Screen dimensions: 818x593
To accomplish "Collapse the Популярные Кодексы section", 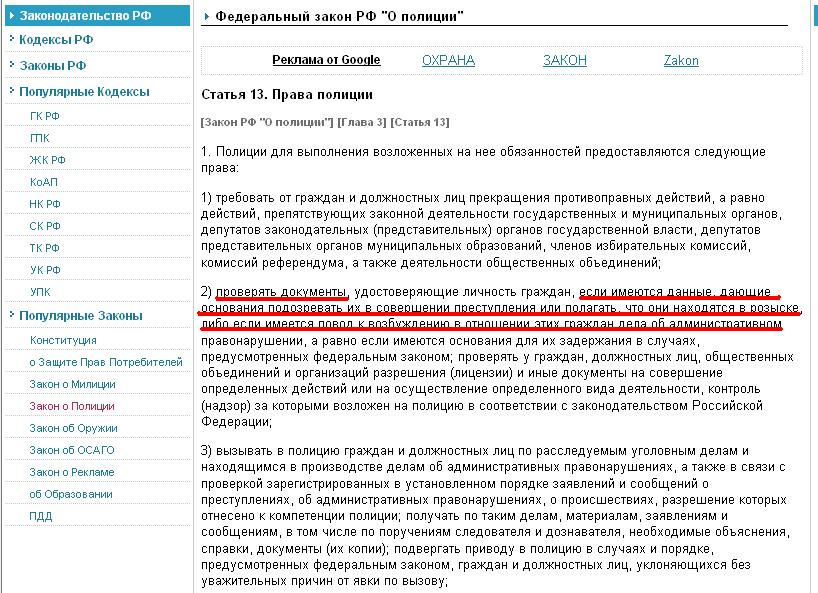I will click(84, 91).
